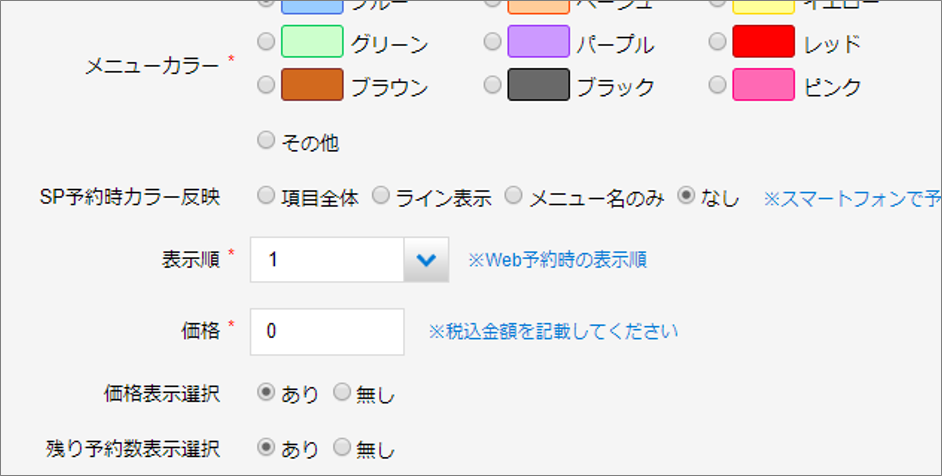Viewport: 942px width, 476px height.
Task: Click the light green color swatch
Action: pos(312,42)
